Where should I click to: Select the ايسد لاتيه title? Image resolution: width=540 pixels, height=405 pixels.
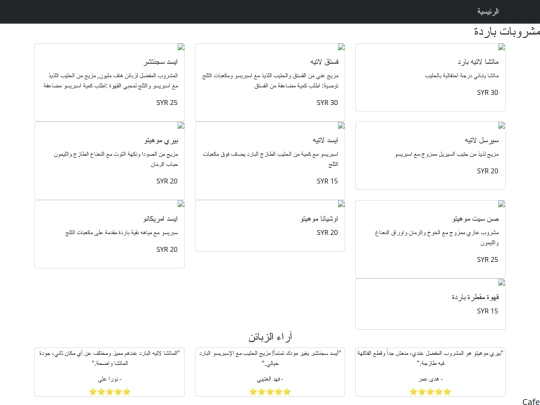point(325,141)
